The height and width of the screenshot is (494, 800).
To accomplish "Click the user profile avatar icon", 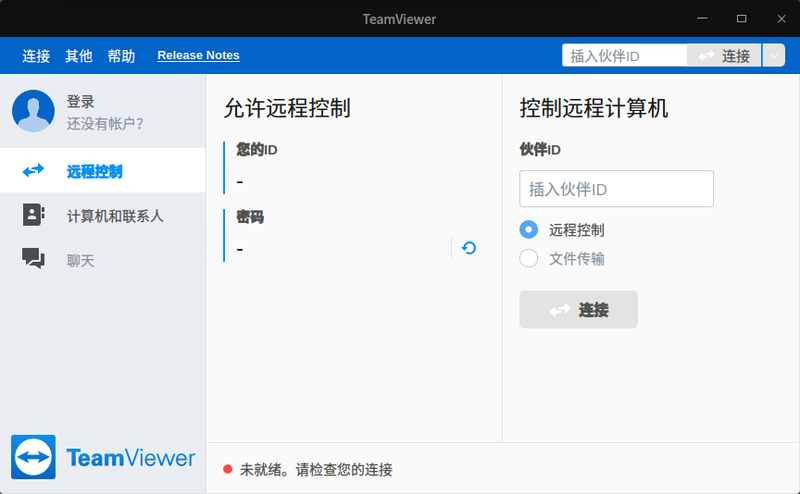I will [33, 111].
